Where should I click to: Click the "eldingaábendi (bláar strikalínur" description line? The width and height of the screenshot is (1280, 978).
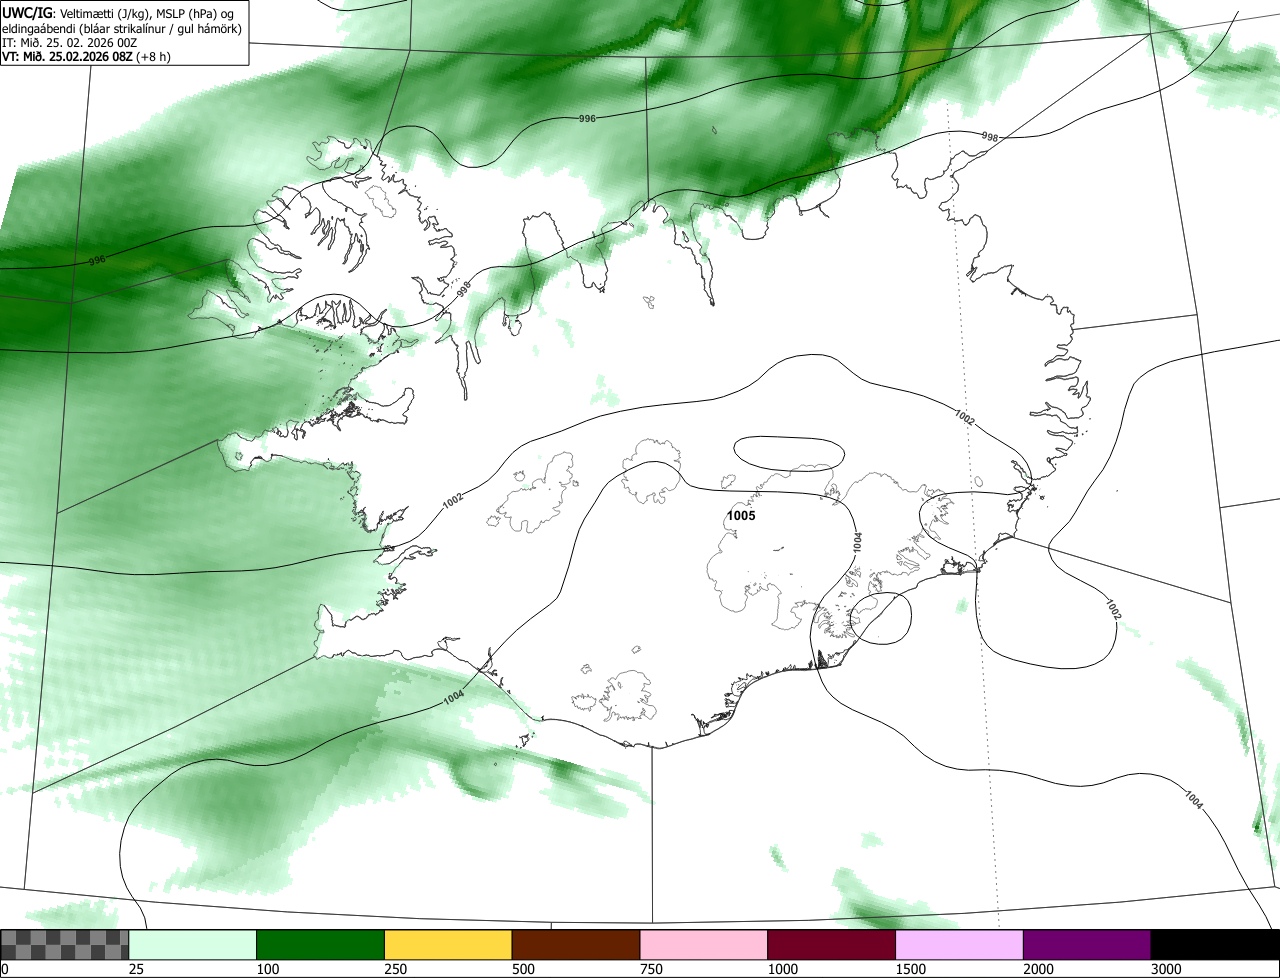(122, 28)
